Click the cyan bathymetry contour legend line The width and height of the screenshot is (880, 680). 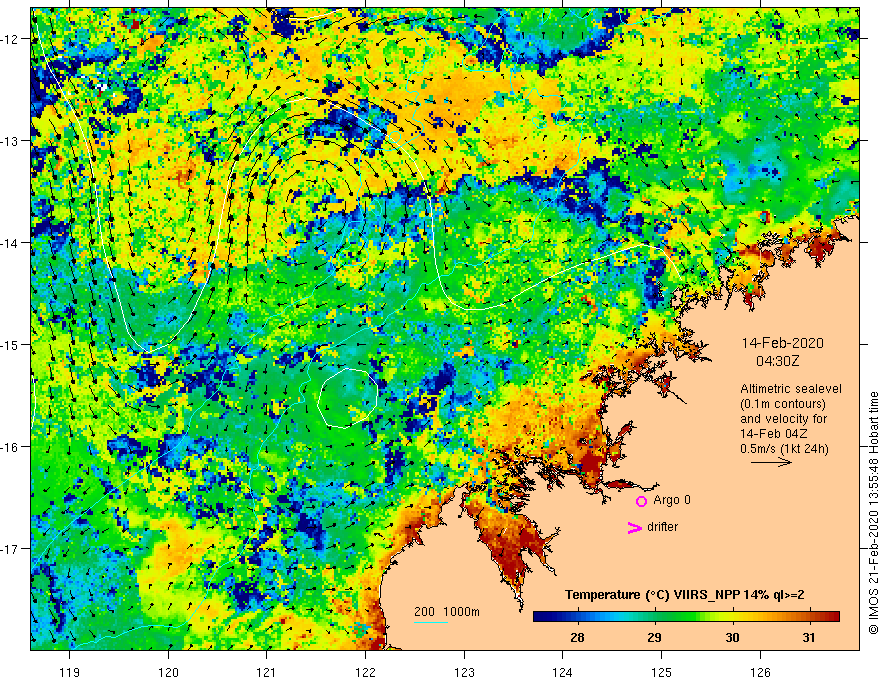pyautogui.click(x=431, y=622)
